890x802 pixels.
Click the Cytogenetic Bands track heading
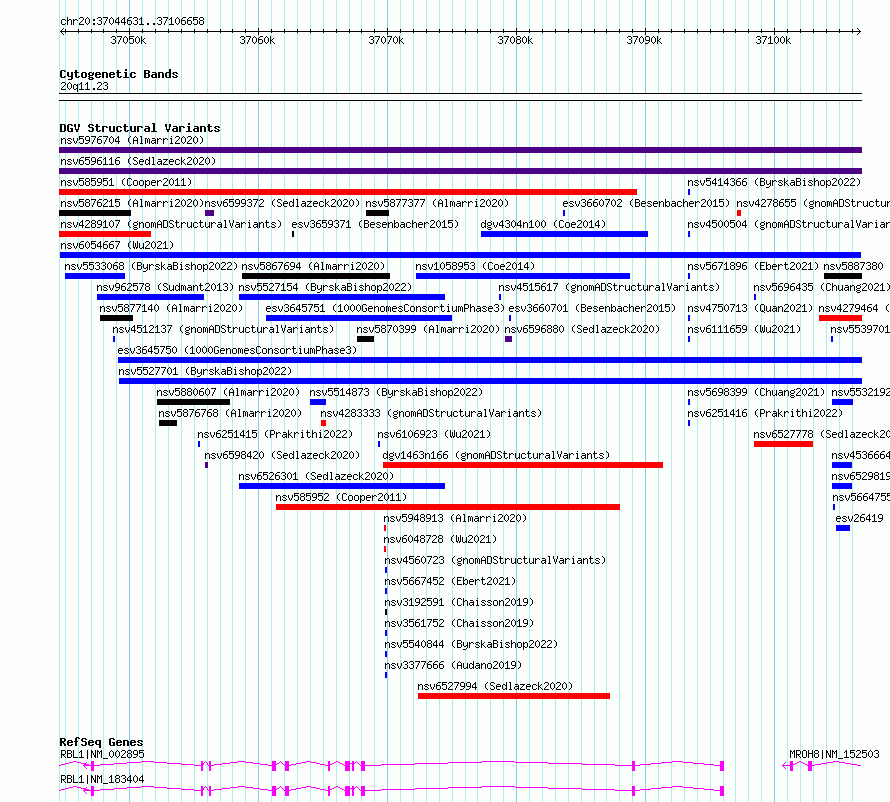pos(119,74)
